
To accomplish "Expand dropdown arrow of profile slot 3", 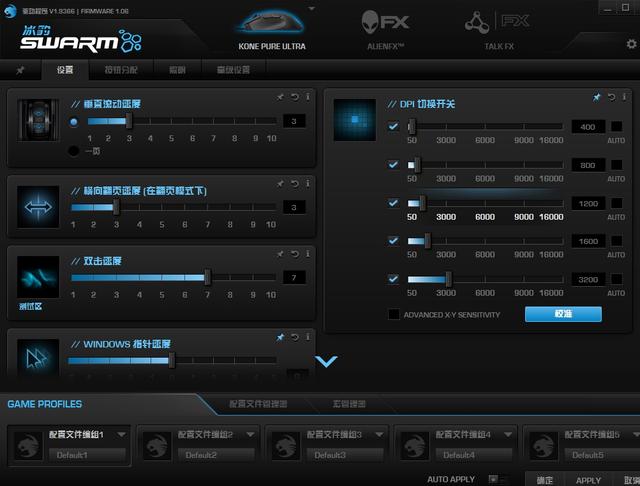I will [x=383, y=435].
